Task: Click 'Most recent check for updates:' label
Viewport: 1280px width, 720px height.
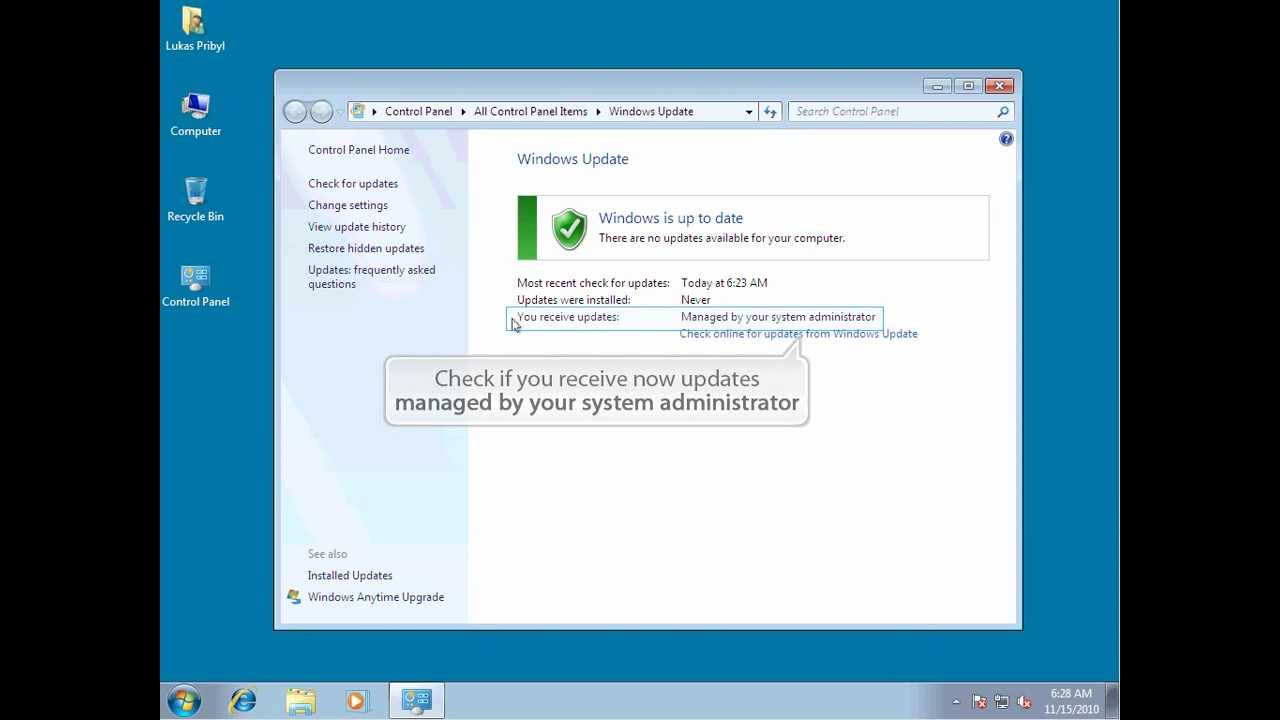Action: click(593, 283)
